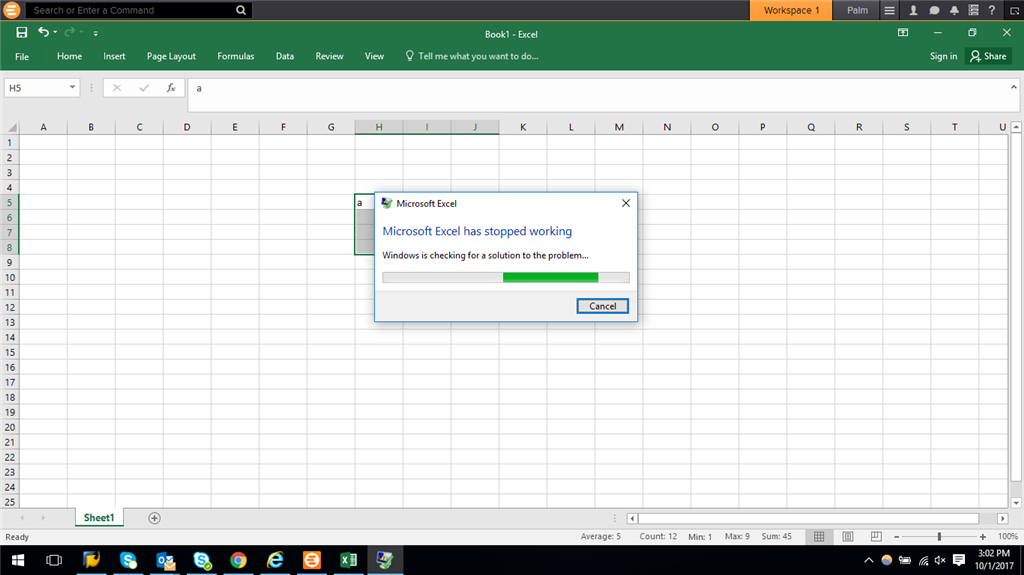
Task: Close the Microsoft Excel error dialog
Action: [626, 203]
